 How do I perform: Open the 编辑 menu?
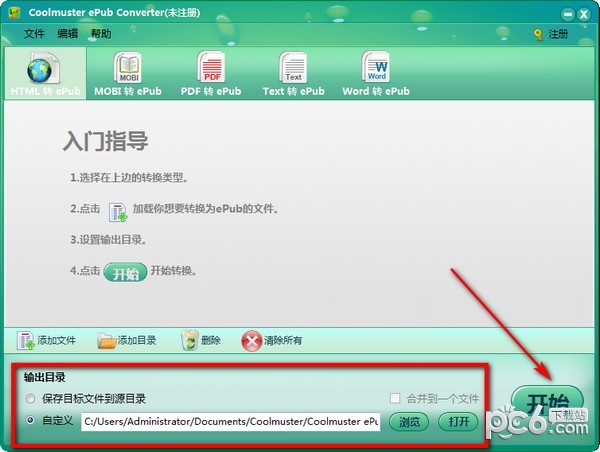(68, 34)
